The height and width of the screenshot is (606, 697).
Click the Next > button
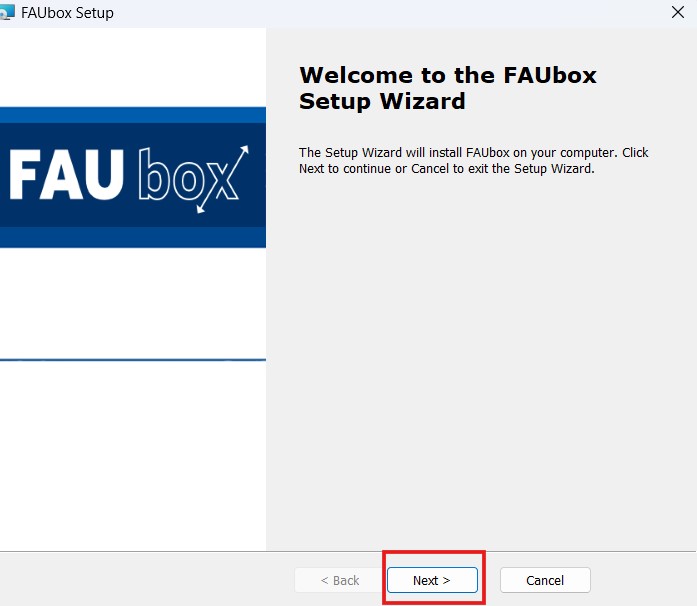(x=432, y=580)
